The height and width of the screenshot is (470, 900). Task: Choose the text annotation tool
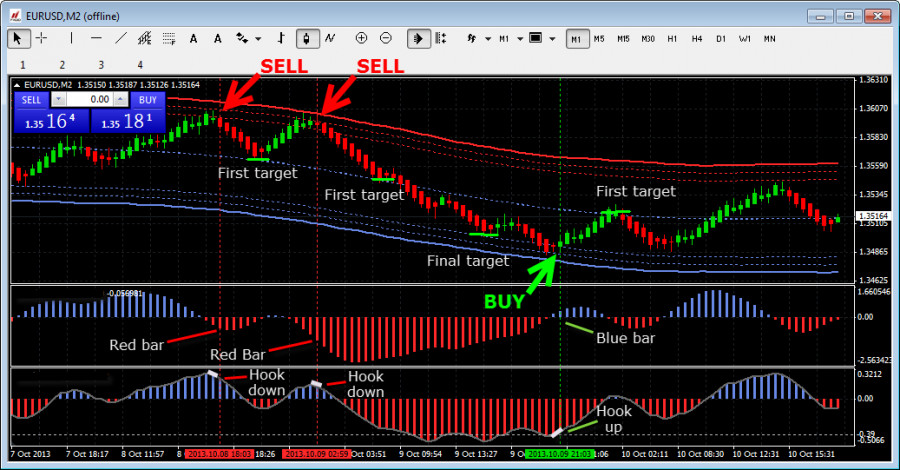(x=193, y=38)
